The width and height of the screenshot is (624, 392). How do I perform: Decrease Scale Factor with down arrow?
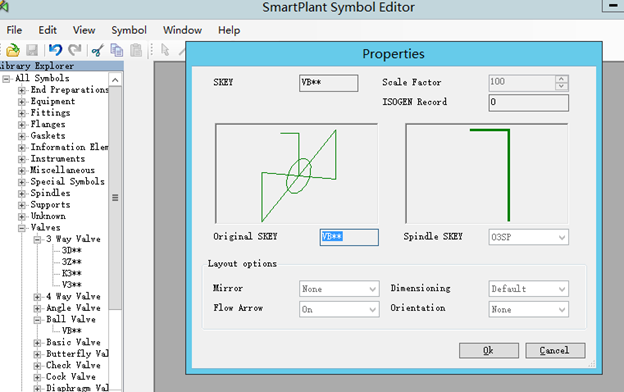[x=562, y=86]
